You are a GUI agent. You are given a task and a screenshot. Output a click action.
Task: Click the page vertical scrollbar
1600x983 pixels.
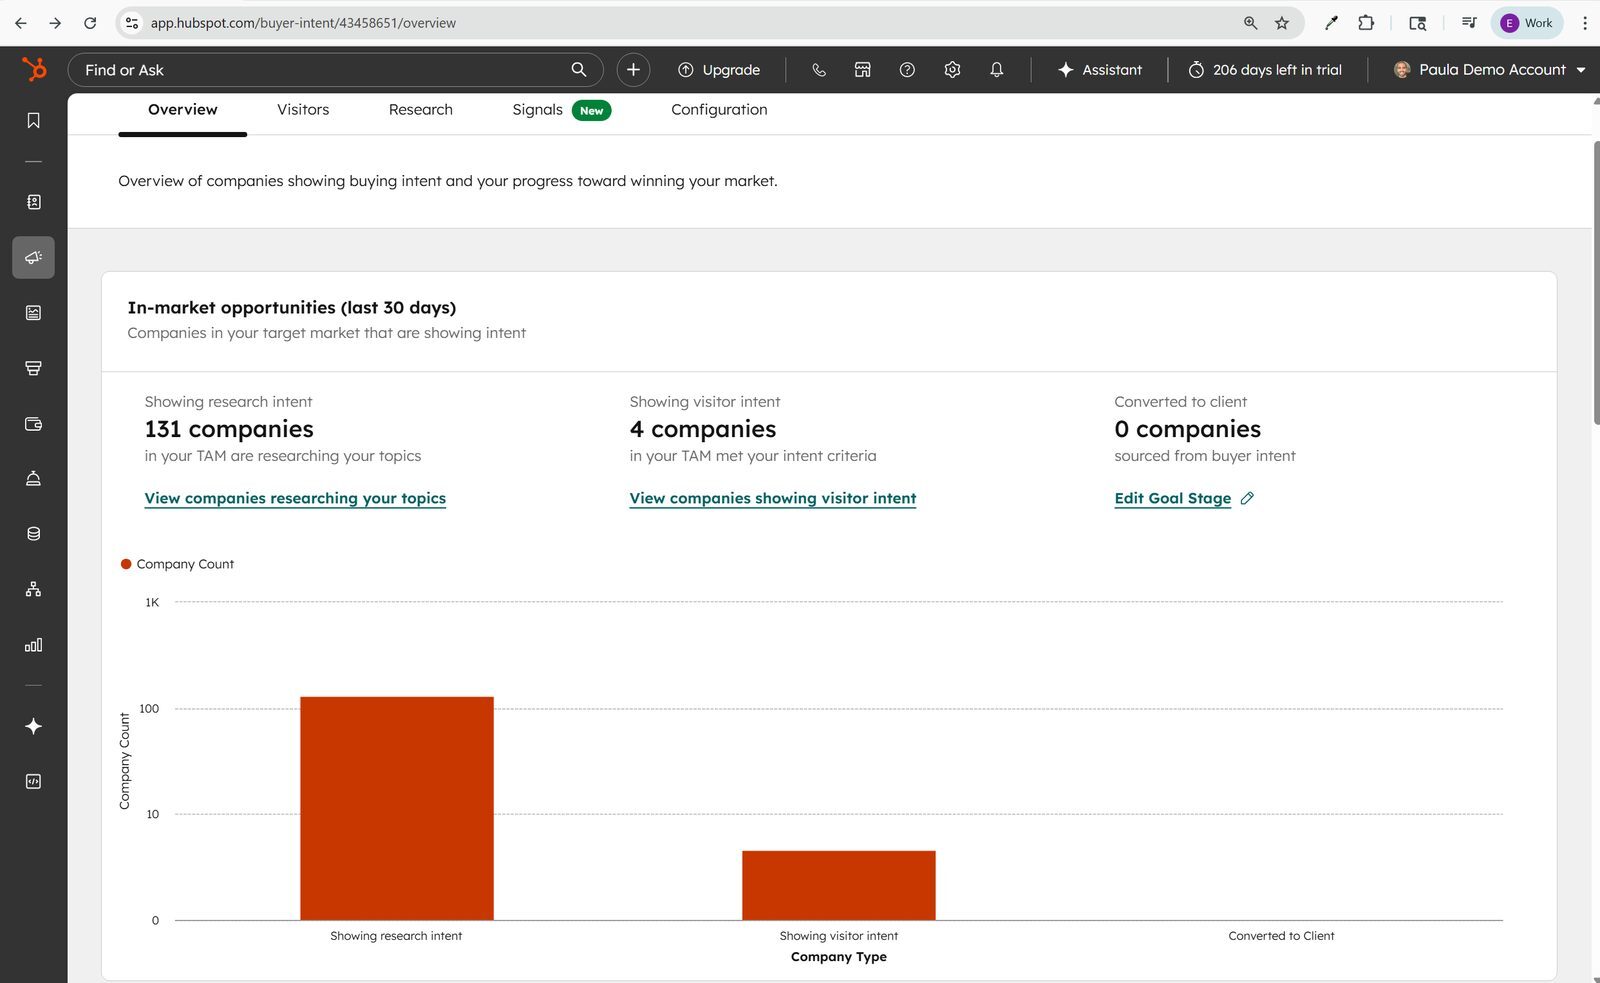(1595, 283)
